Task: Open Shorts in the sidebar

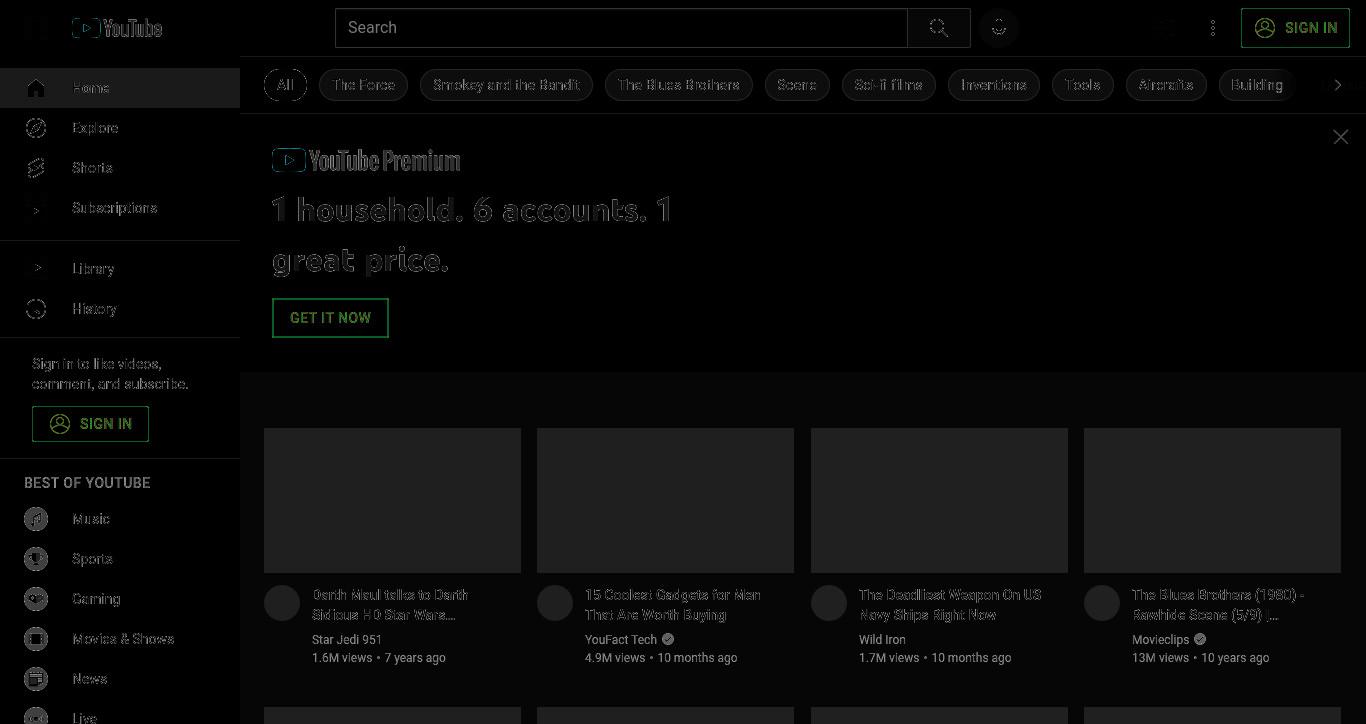Action: point(120,168)
